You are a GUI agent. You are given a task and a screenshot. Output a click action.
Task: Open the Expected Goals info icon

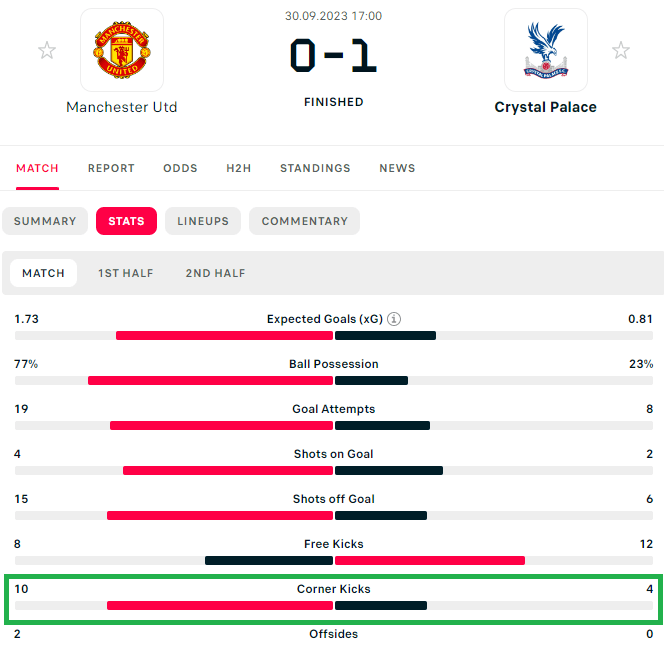coord(394,319)
